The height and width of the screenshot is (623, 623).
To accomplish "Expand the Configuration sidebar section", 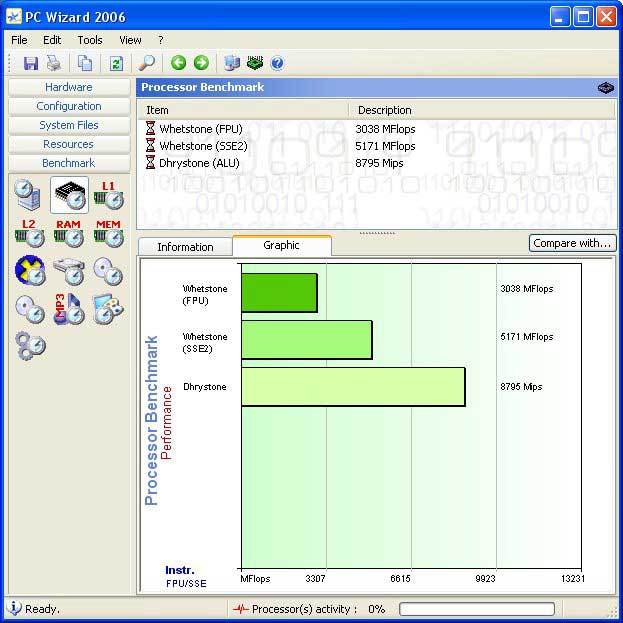I will (68, 106).
